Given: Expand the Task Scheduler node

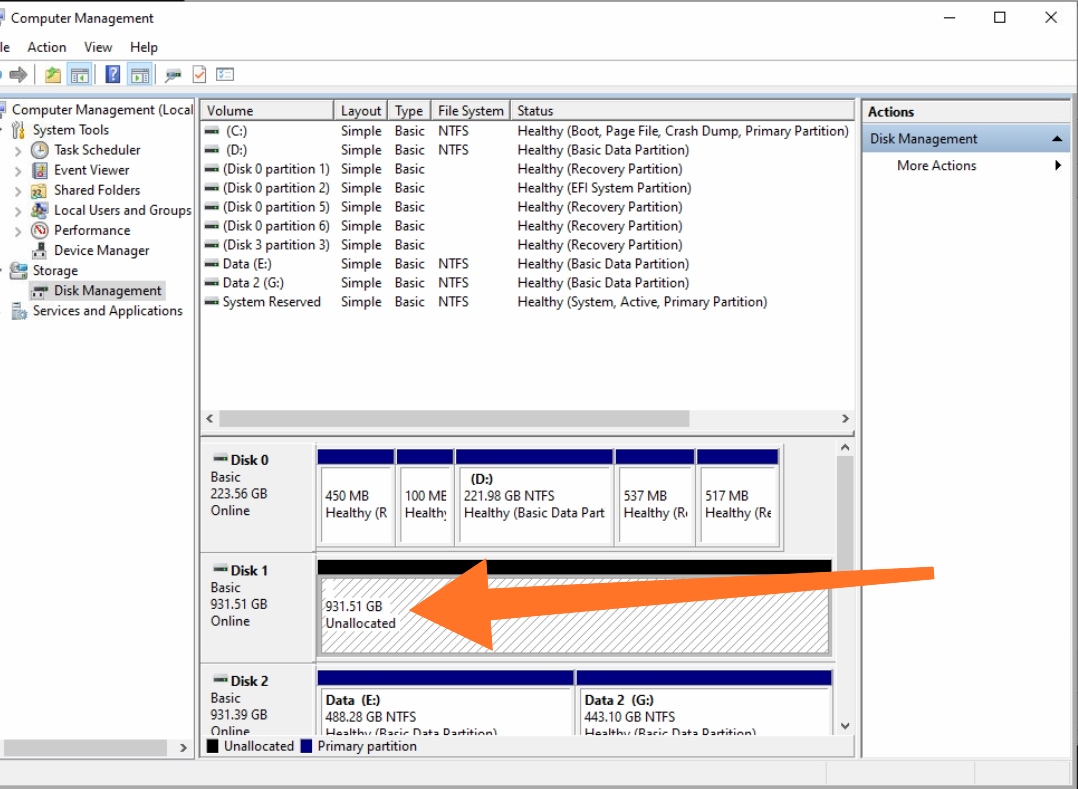Looking at the screenshot, I should click(18, 150).
